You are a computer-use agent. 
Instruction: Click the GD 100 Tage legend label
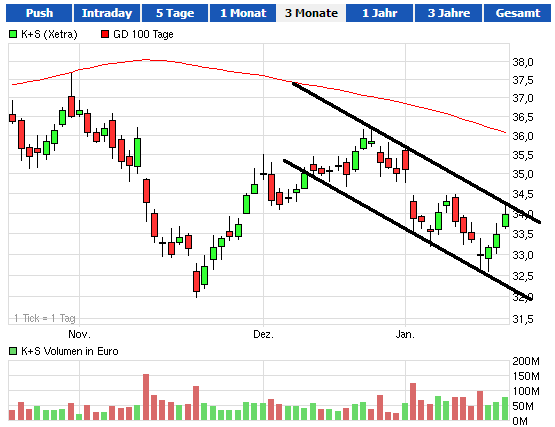click(x=143, y=34)
